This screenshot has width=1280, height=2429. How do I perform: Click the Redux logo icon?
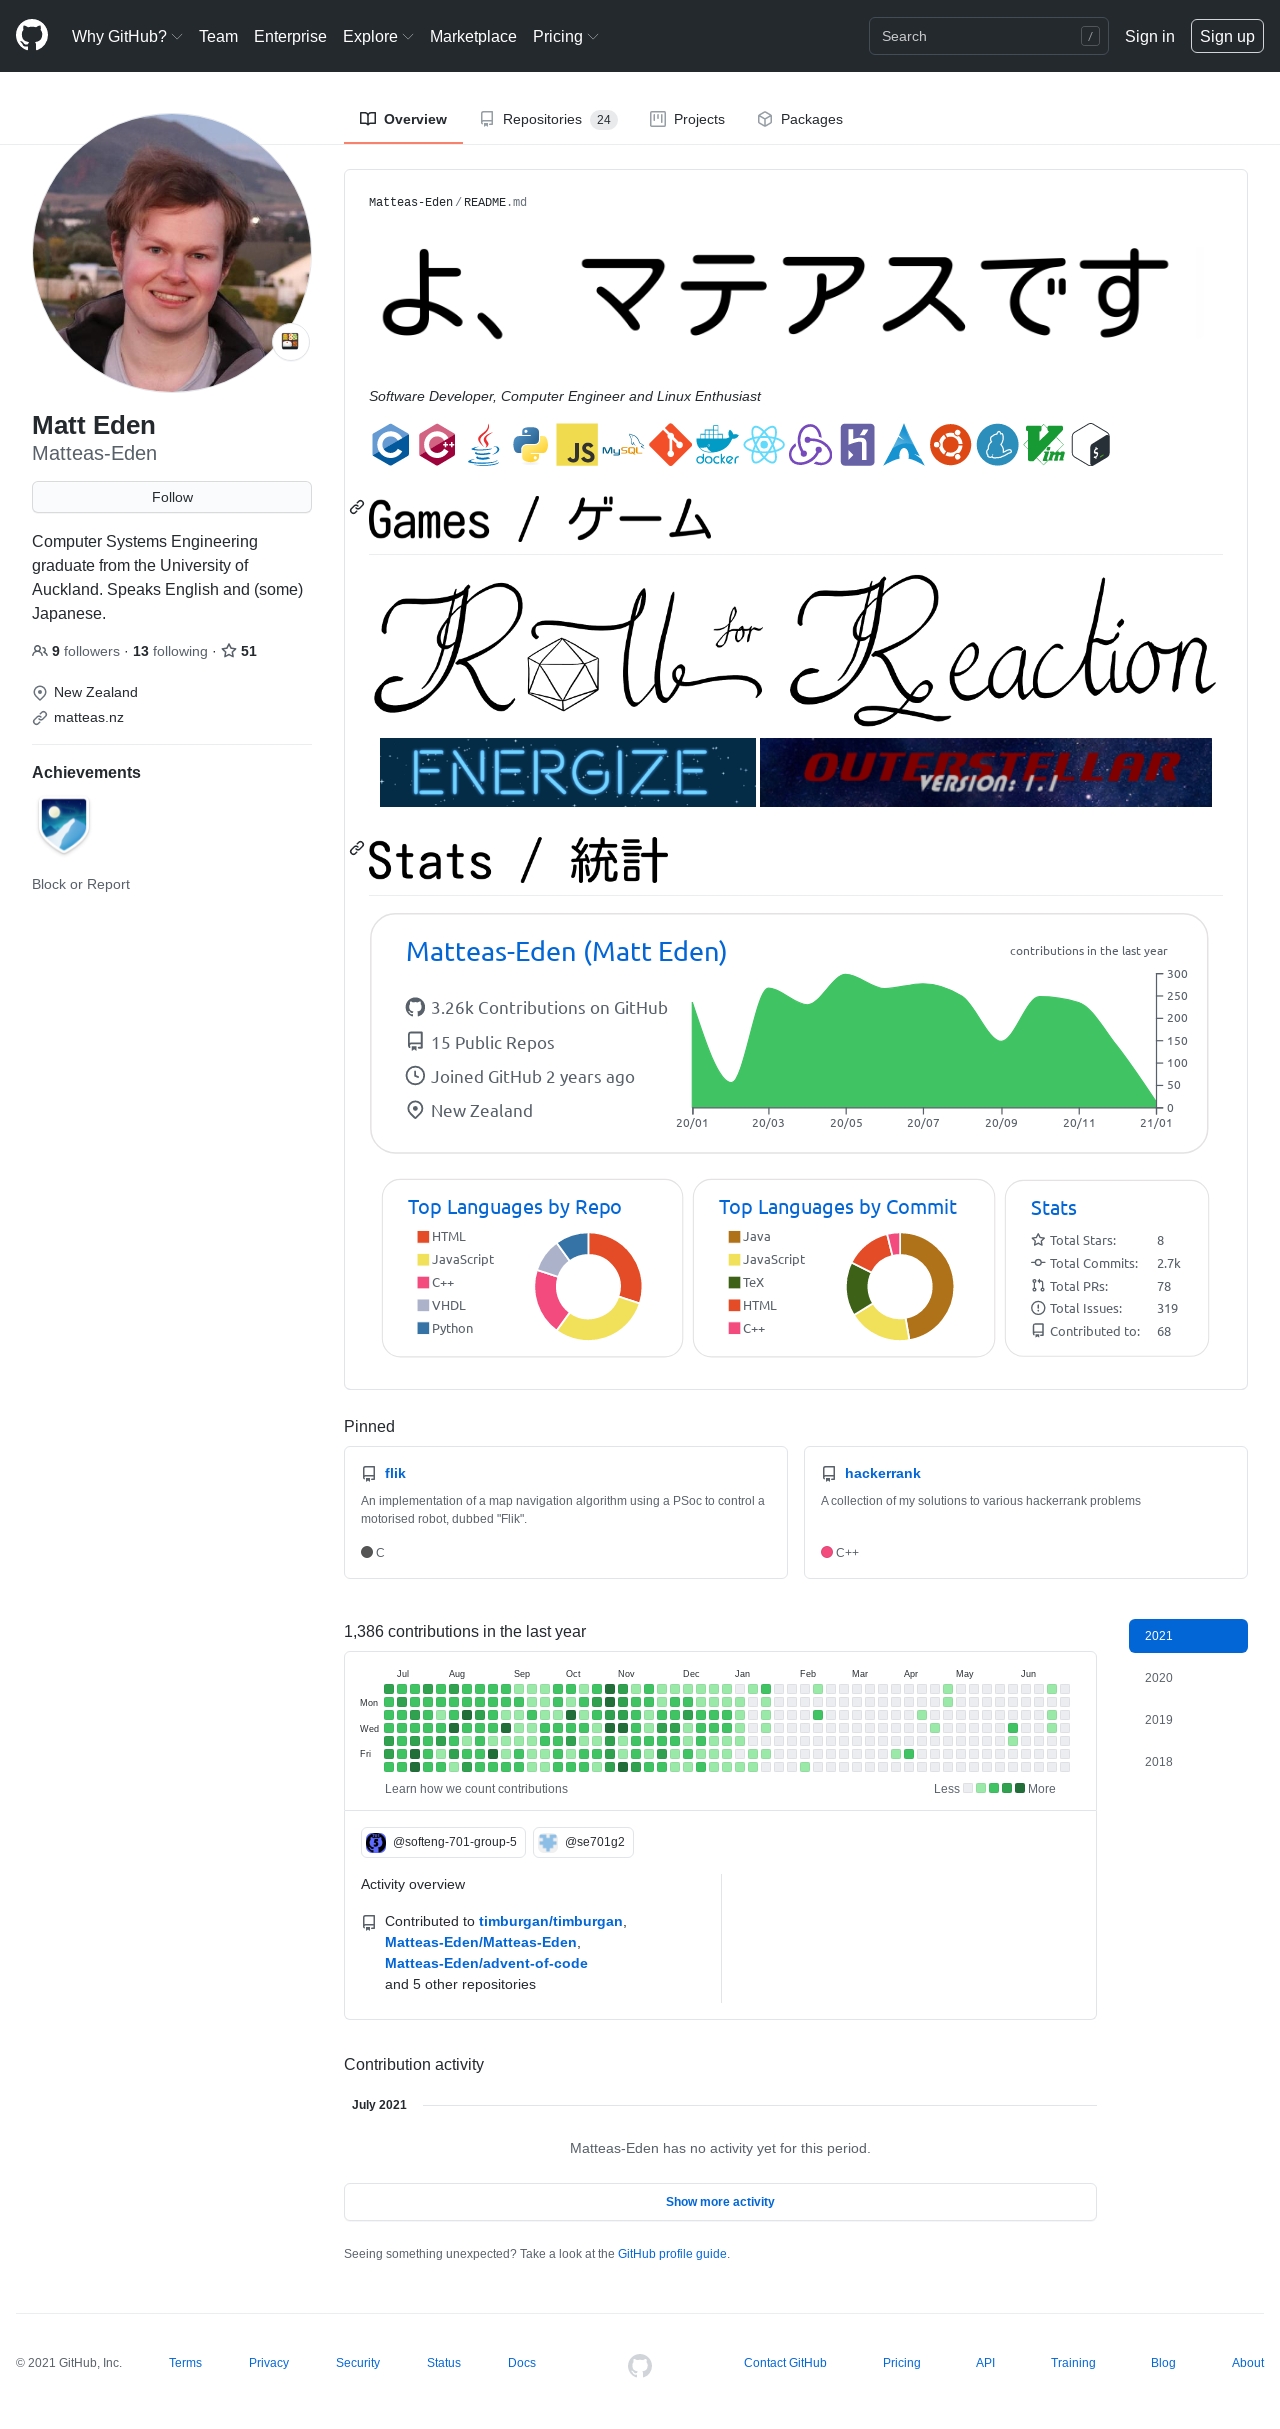810,445
